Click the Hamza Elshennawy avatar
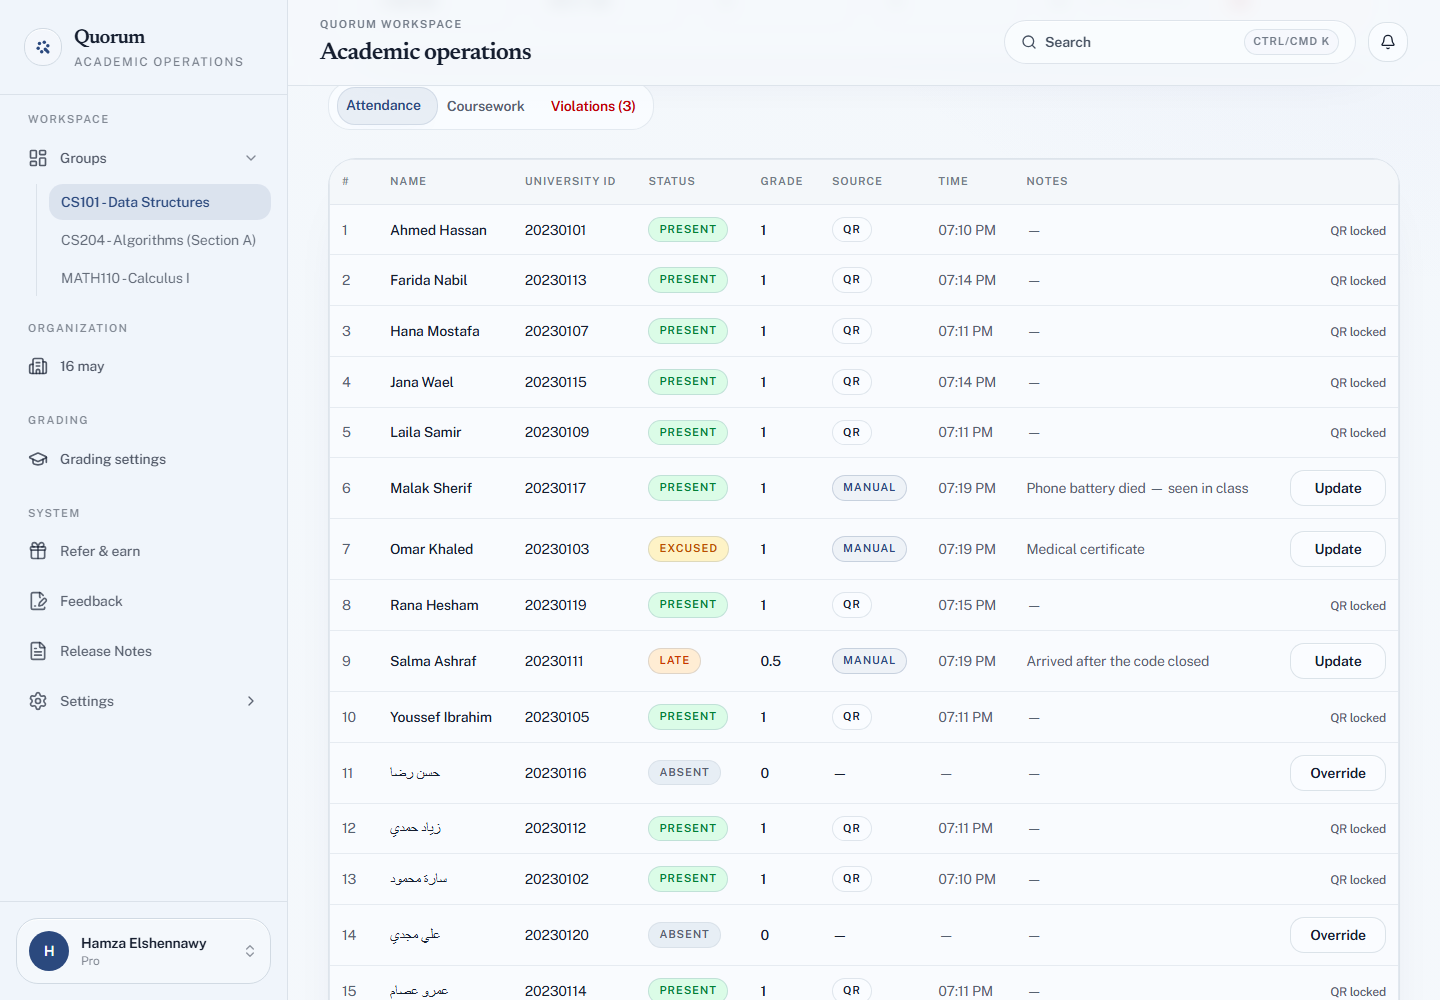The image size is (1440, 1000). pos(49,951)
